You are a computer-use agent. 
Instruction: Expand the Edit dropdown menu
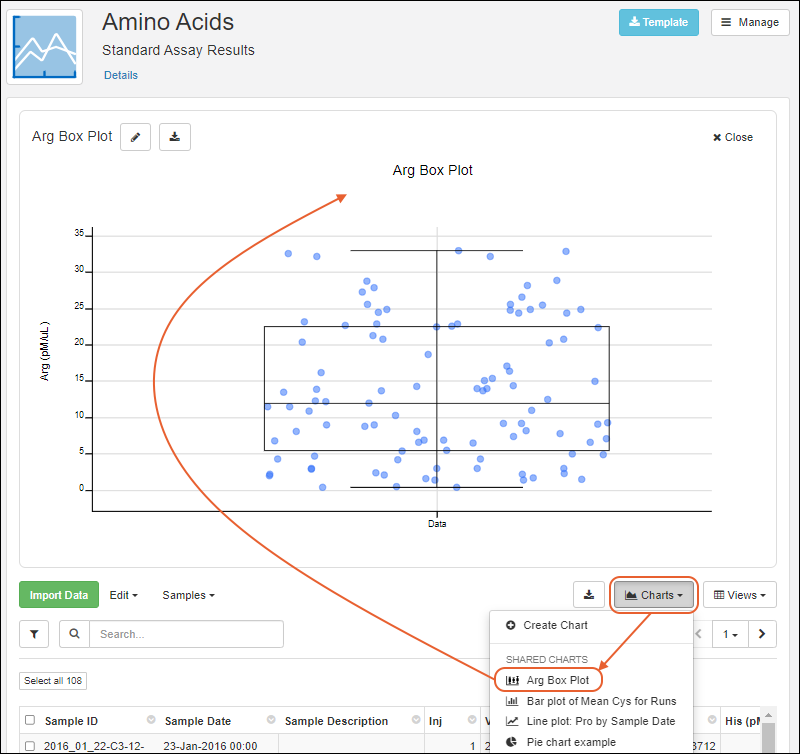pos(123,595)
